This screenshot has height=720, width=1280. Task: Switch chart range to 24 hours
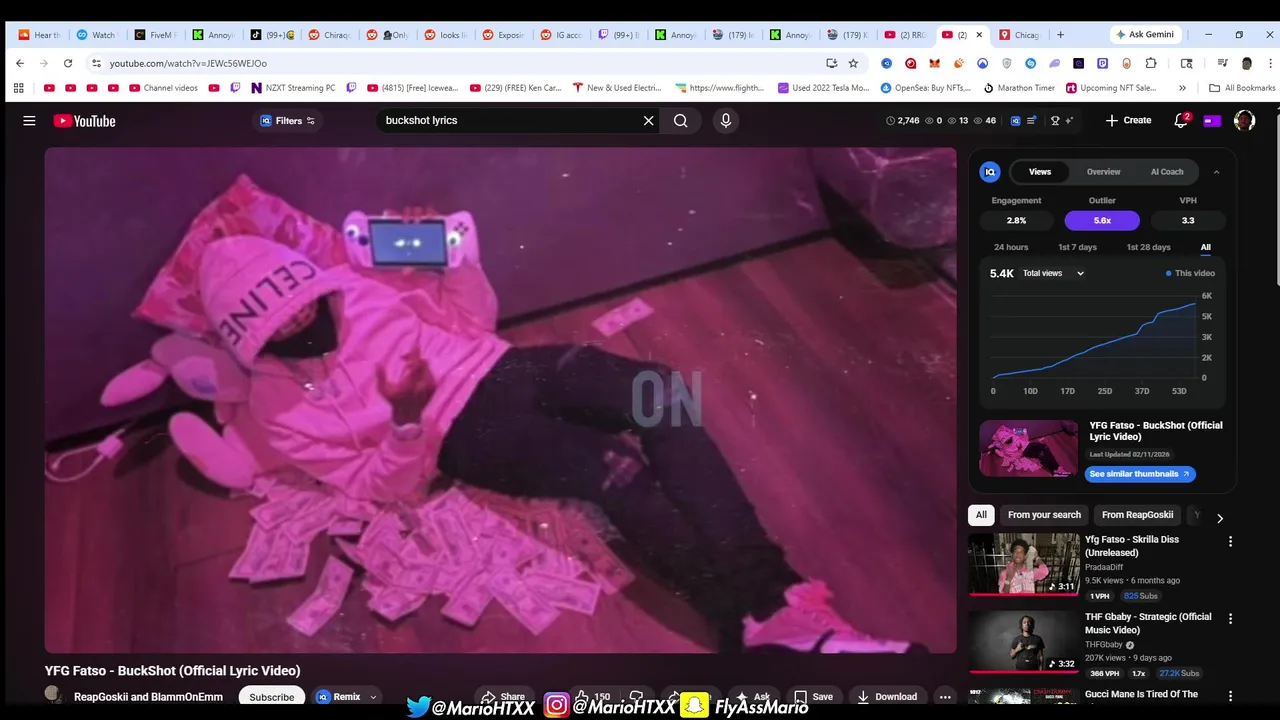(1011, 247)
